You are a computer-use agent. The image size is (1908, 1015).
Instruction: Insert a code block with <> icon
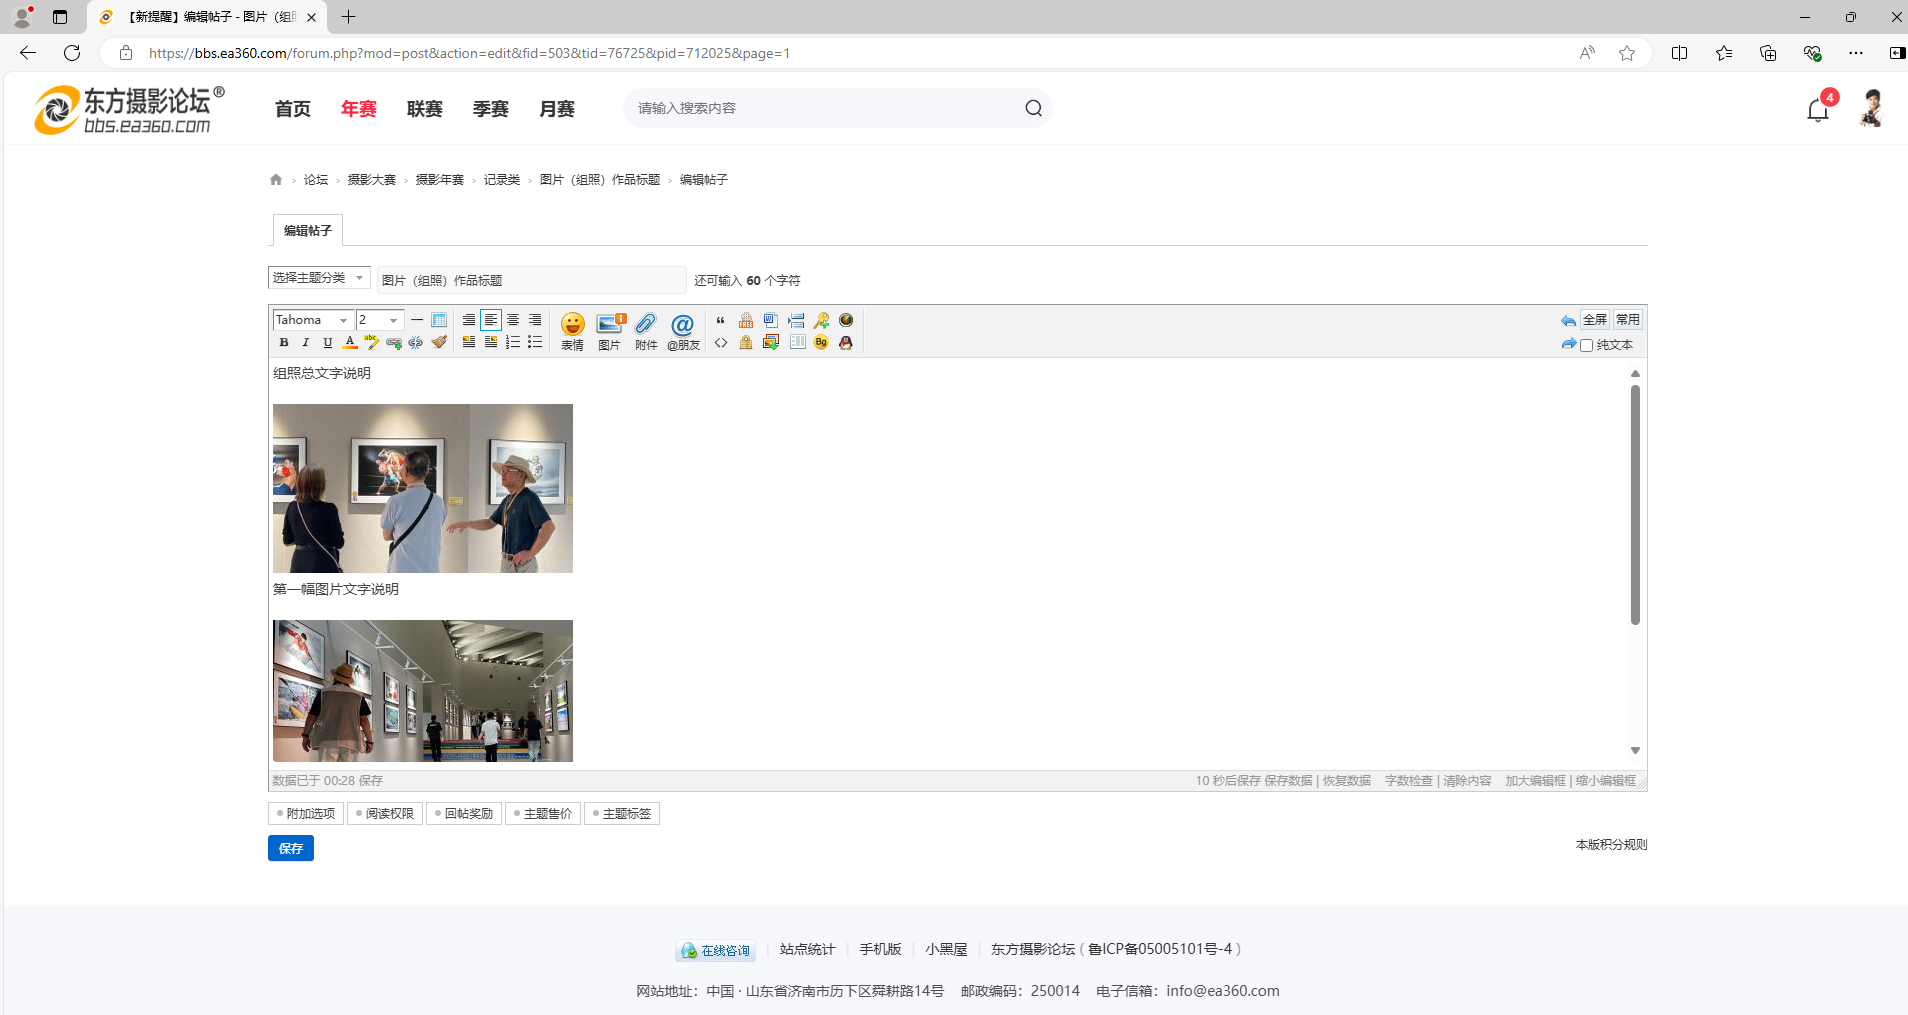pyautogui.click(x=721, y=343)
